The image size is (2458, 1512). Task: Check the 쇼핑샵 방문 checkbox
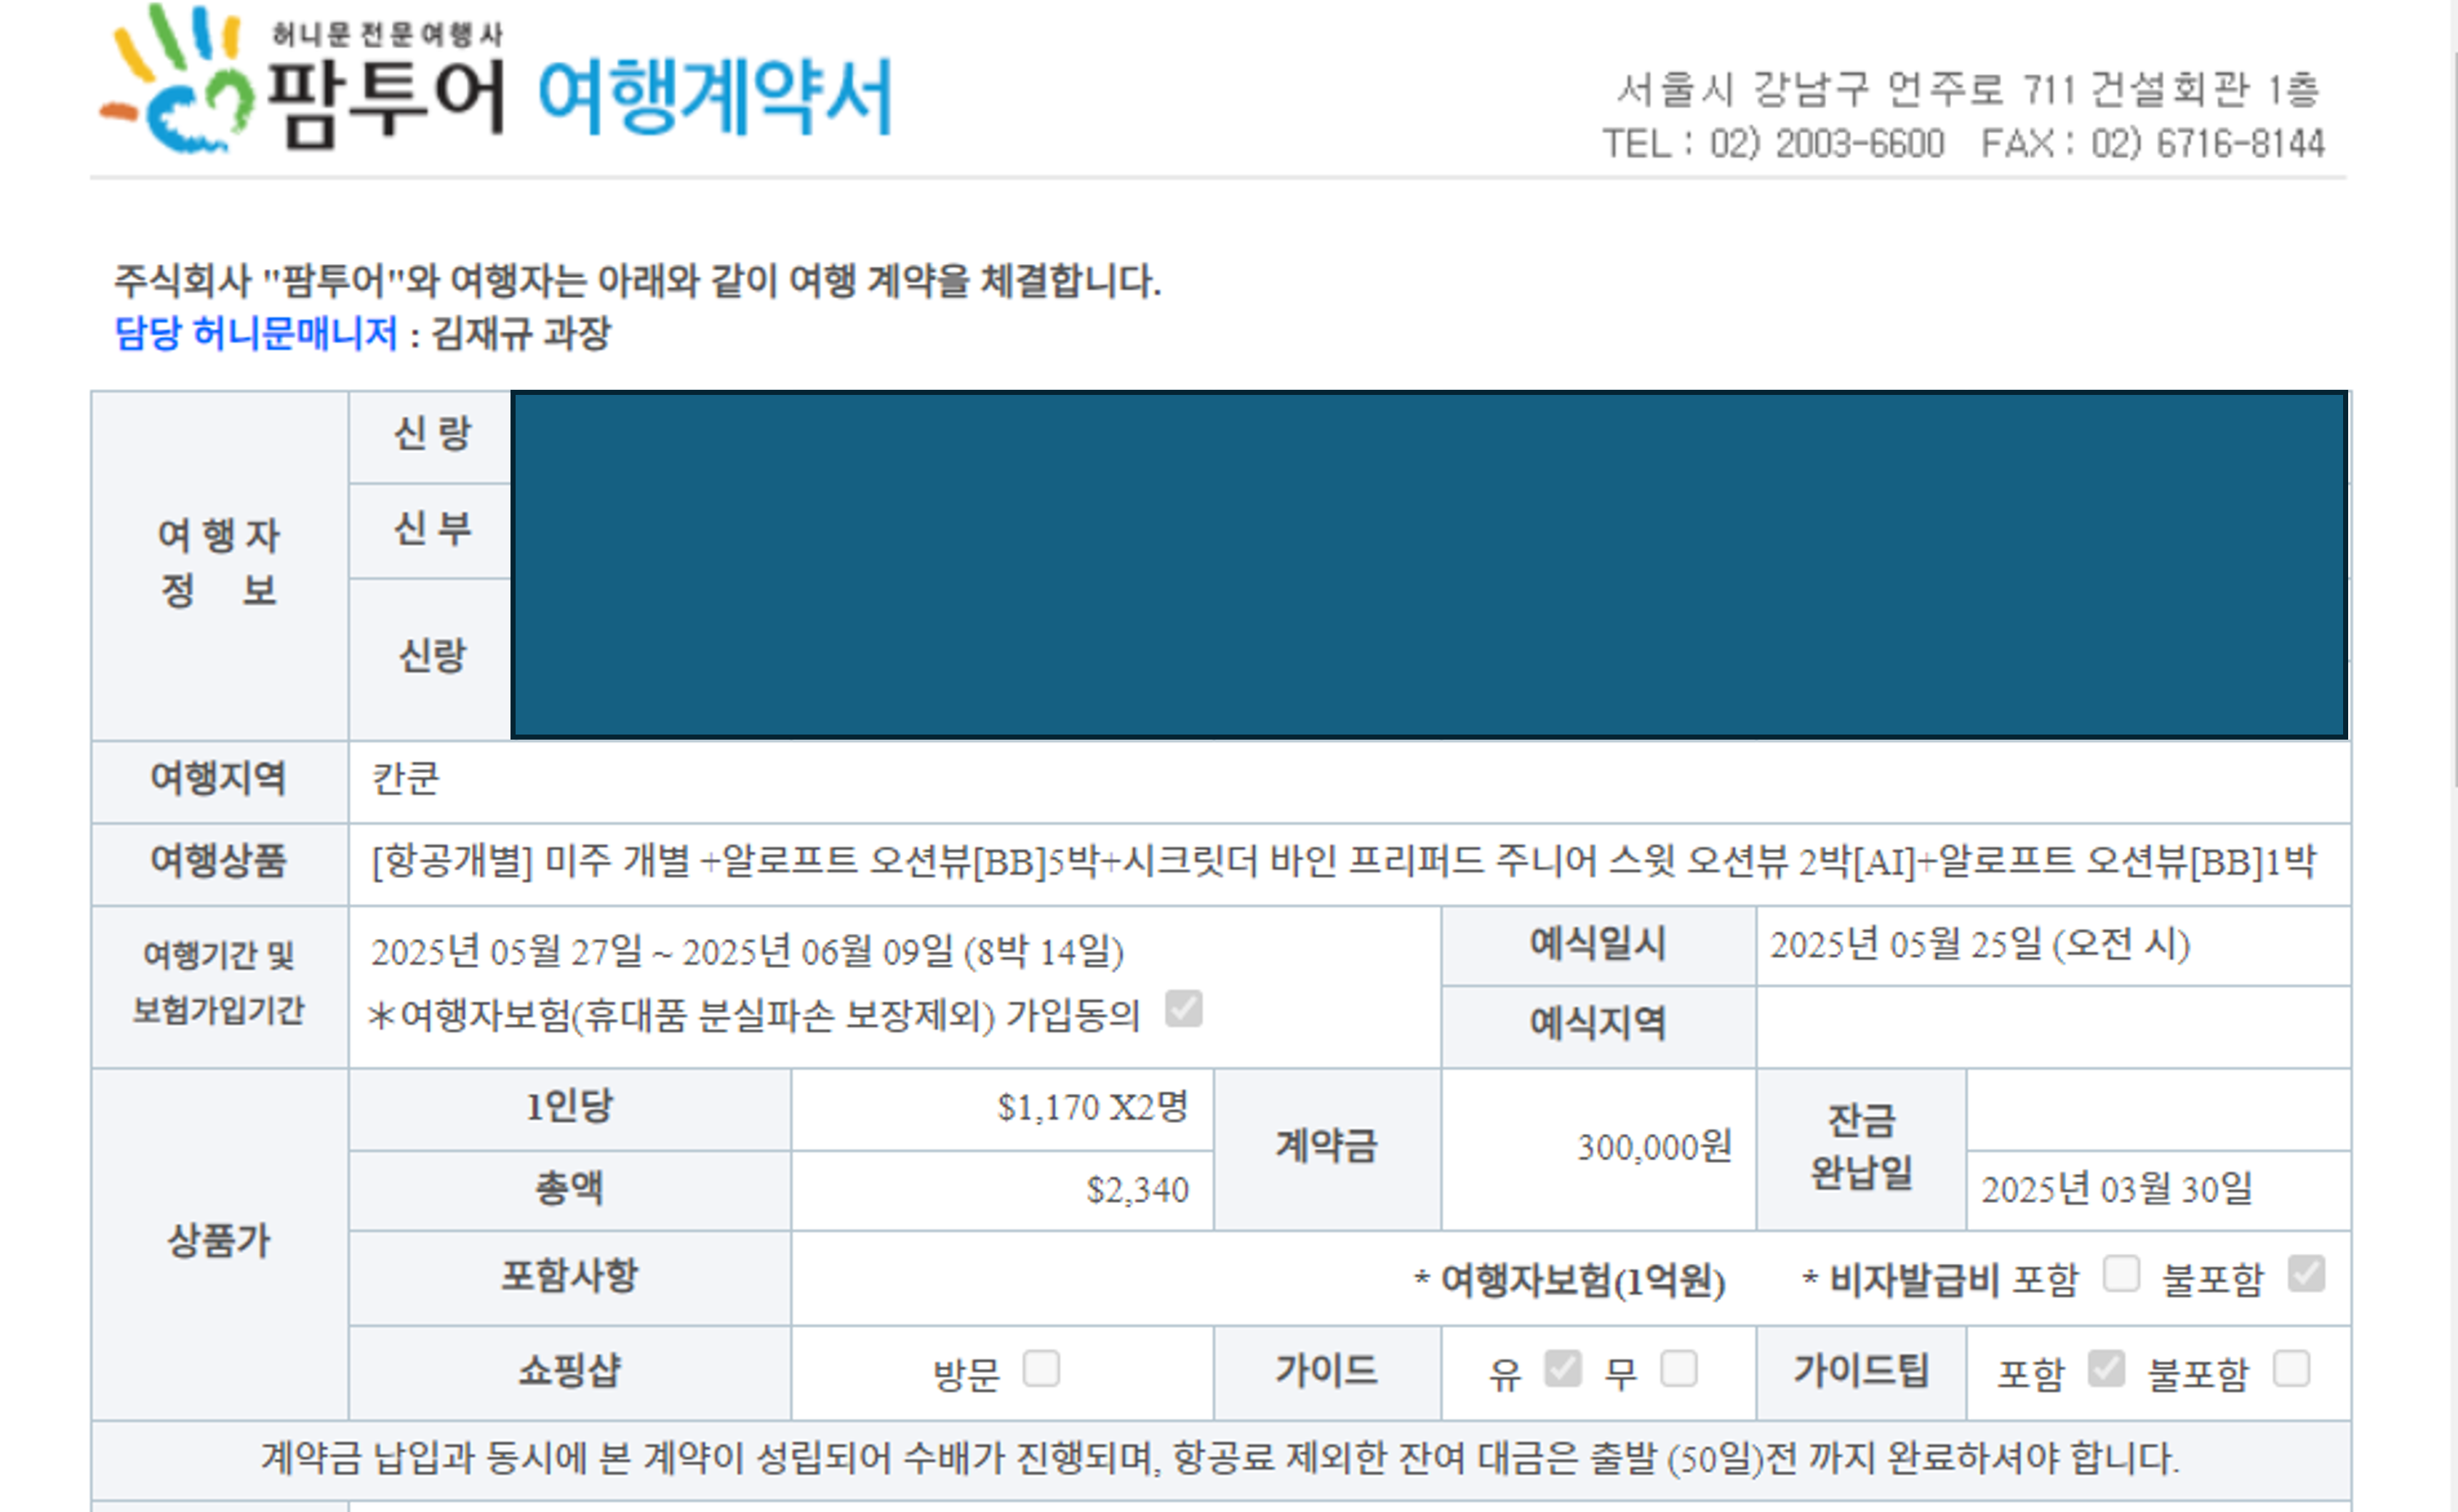pyautogui.click(x=1041, y=1368)
